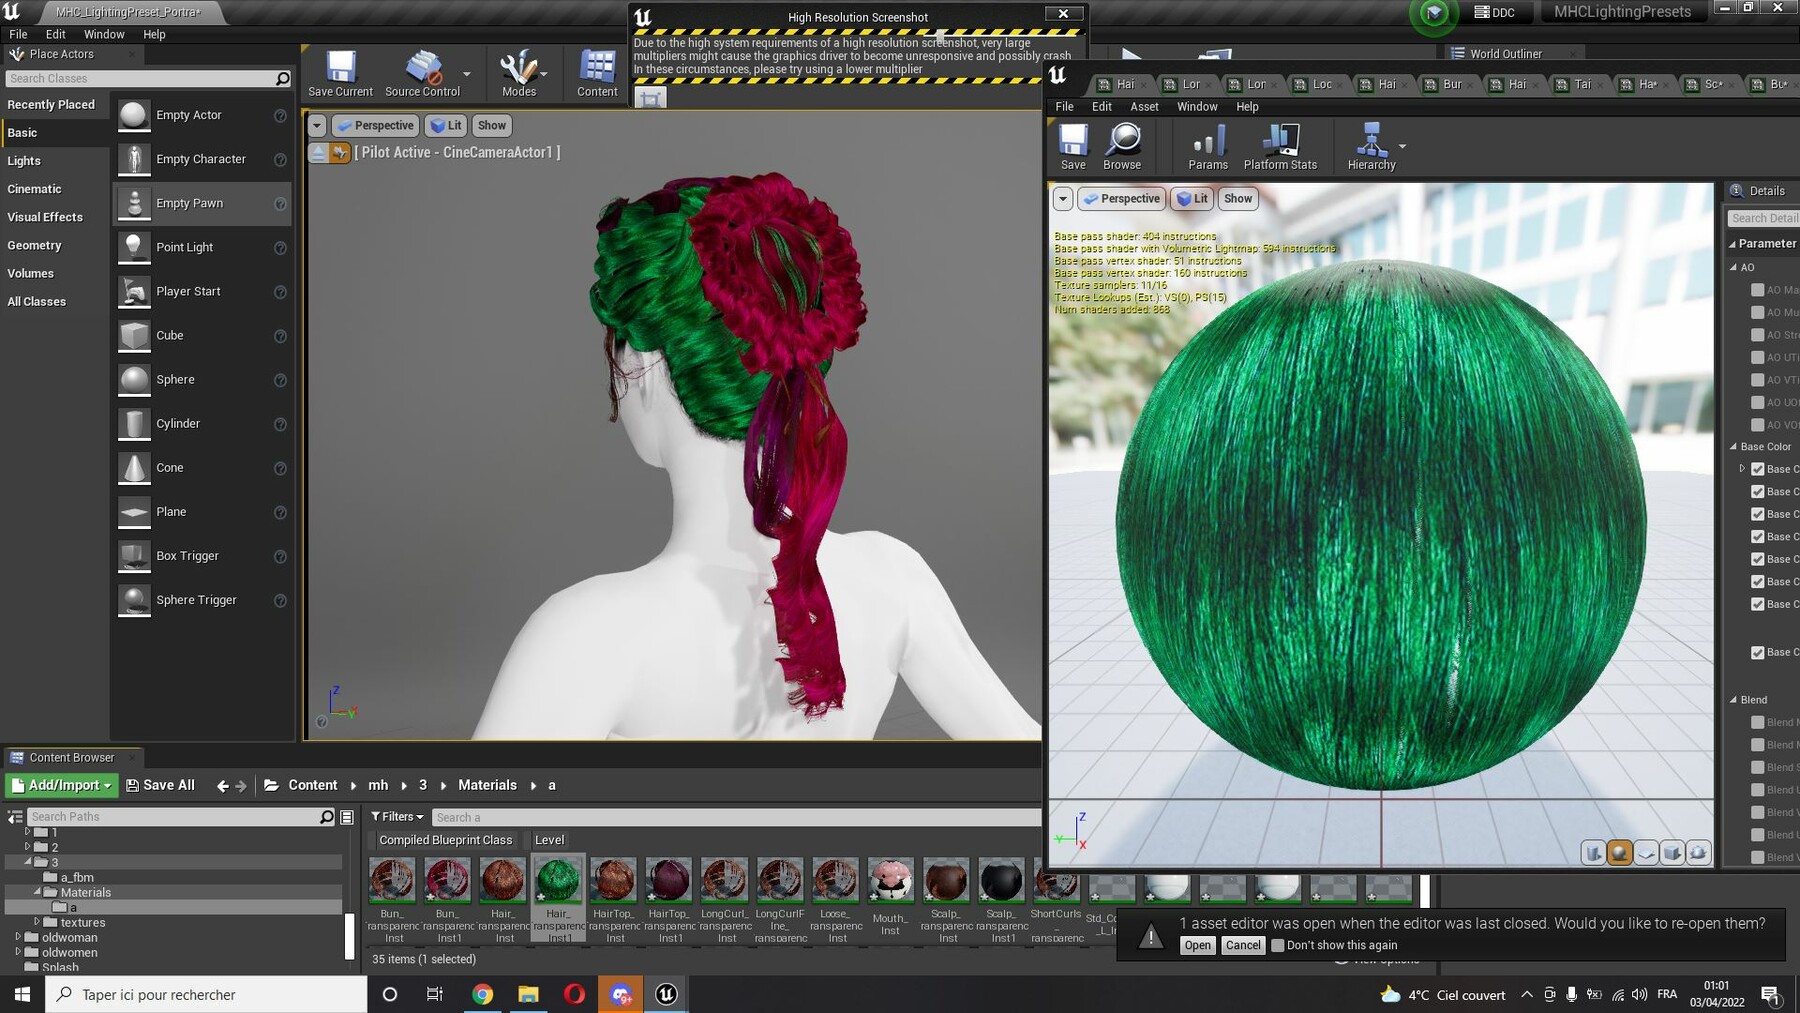
Task: Click Save Current in the main toolbar
Action: coord(340,74)
